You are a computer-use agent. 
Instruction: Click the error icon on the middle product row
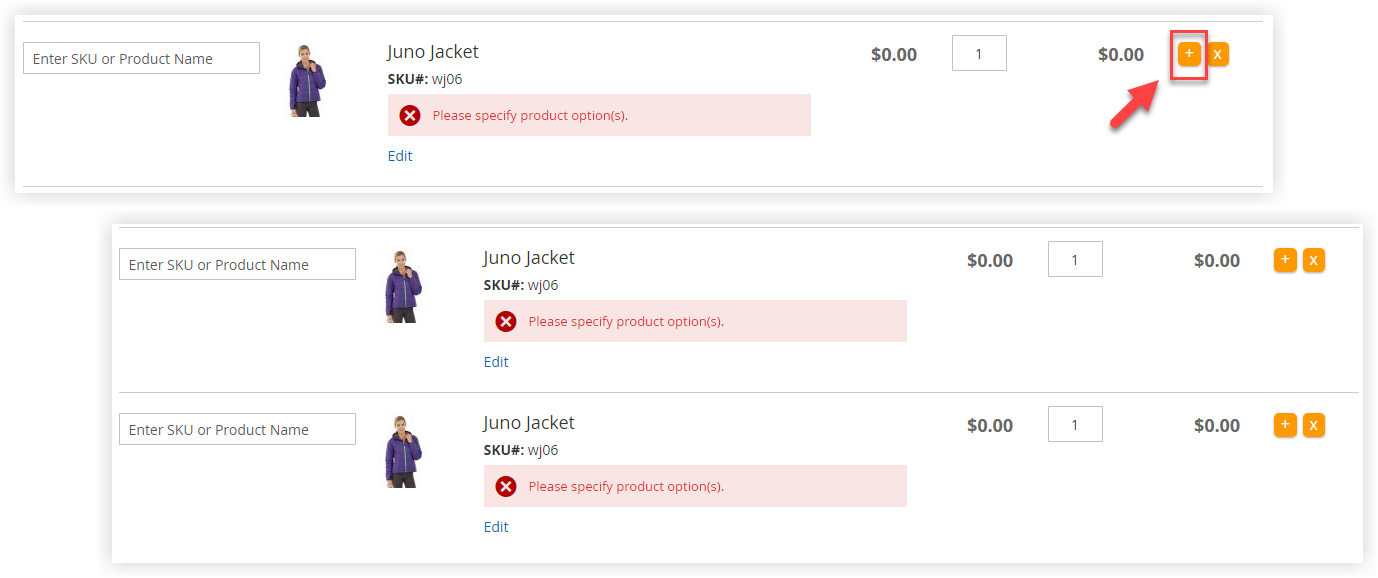(x=505, y=321)
